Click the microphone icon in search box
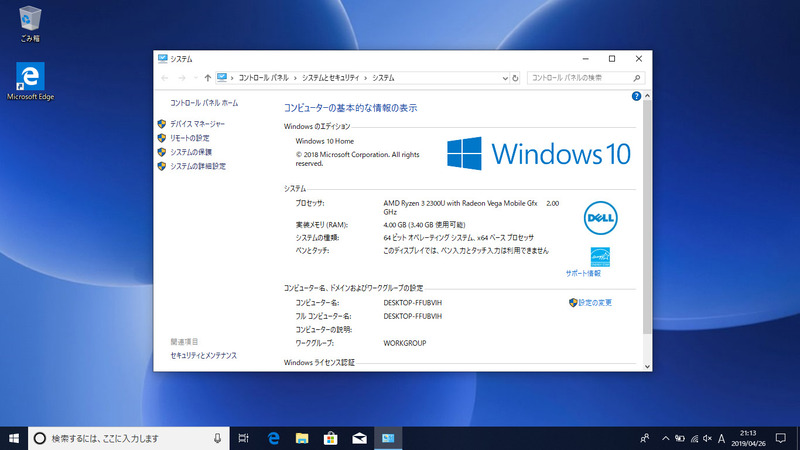Image resolution: width=800 pixels, height=450 pixels. coord(217,438)
